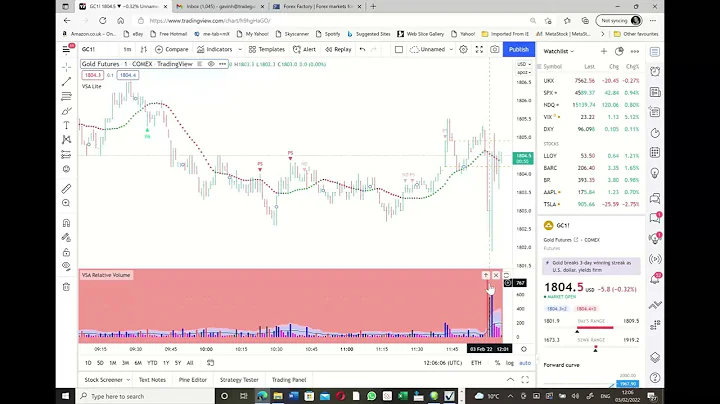The image size is (720, 404).
Task: Select the trend line drawing tool
Action: coord(66,82)
